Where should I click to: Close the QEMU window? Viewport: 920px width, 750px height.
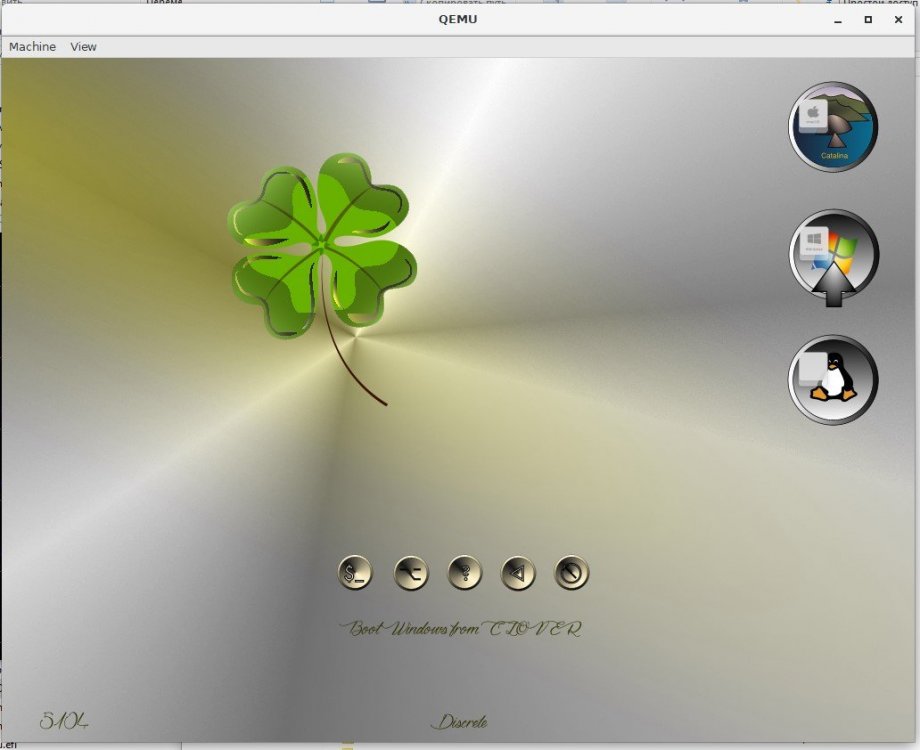tap(898, 20)
